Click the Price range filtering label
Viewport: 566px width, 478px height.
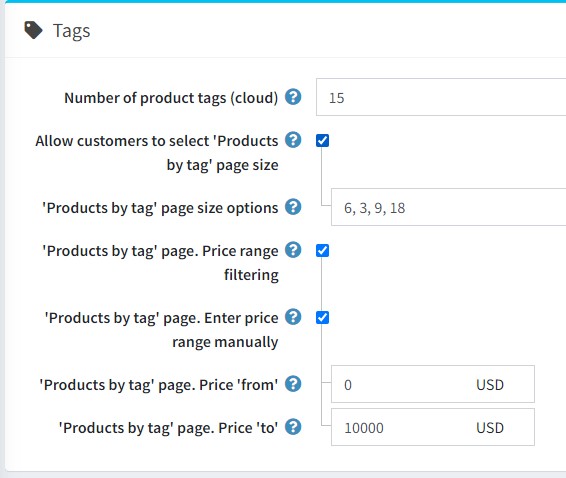(160, 262)
